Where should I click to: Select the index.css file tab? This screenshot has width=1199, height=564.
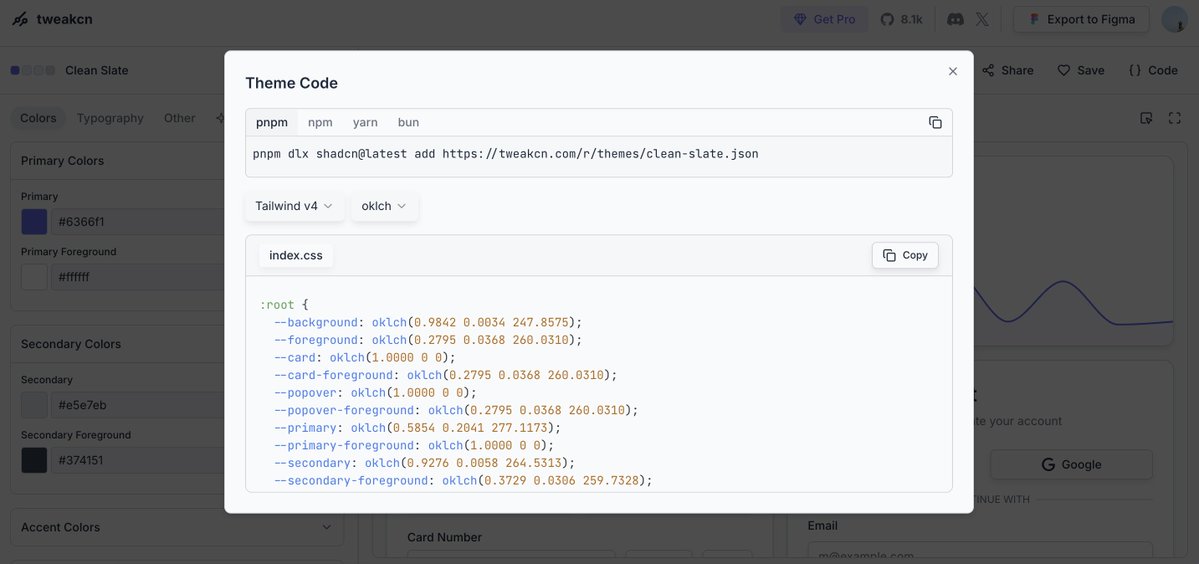296,255
